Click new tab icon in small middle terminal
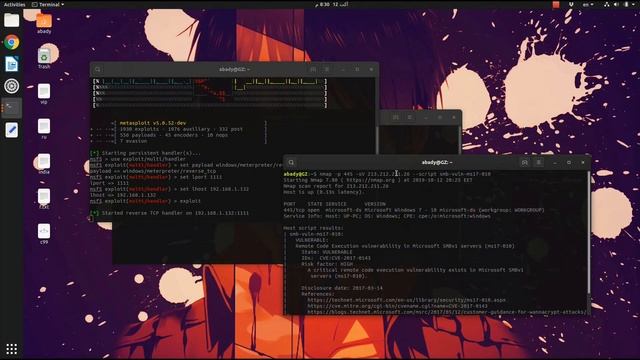 [x=396, y=117]
